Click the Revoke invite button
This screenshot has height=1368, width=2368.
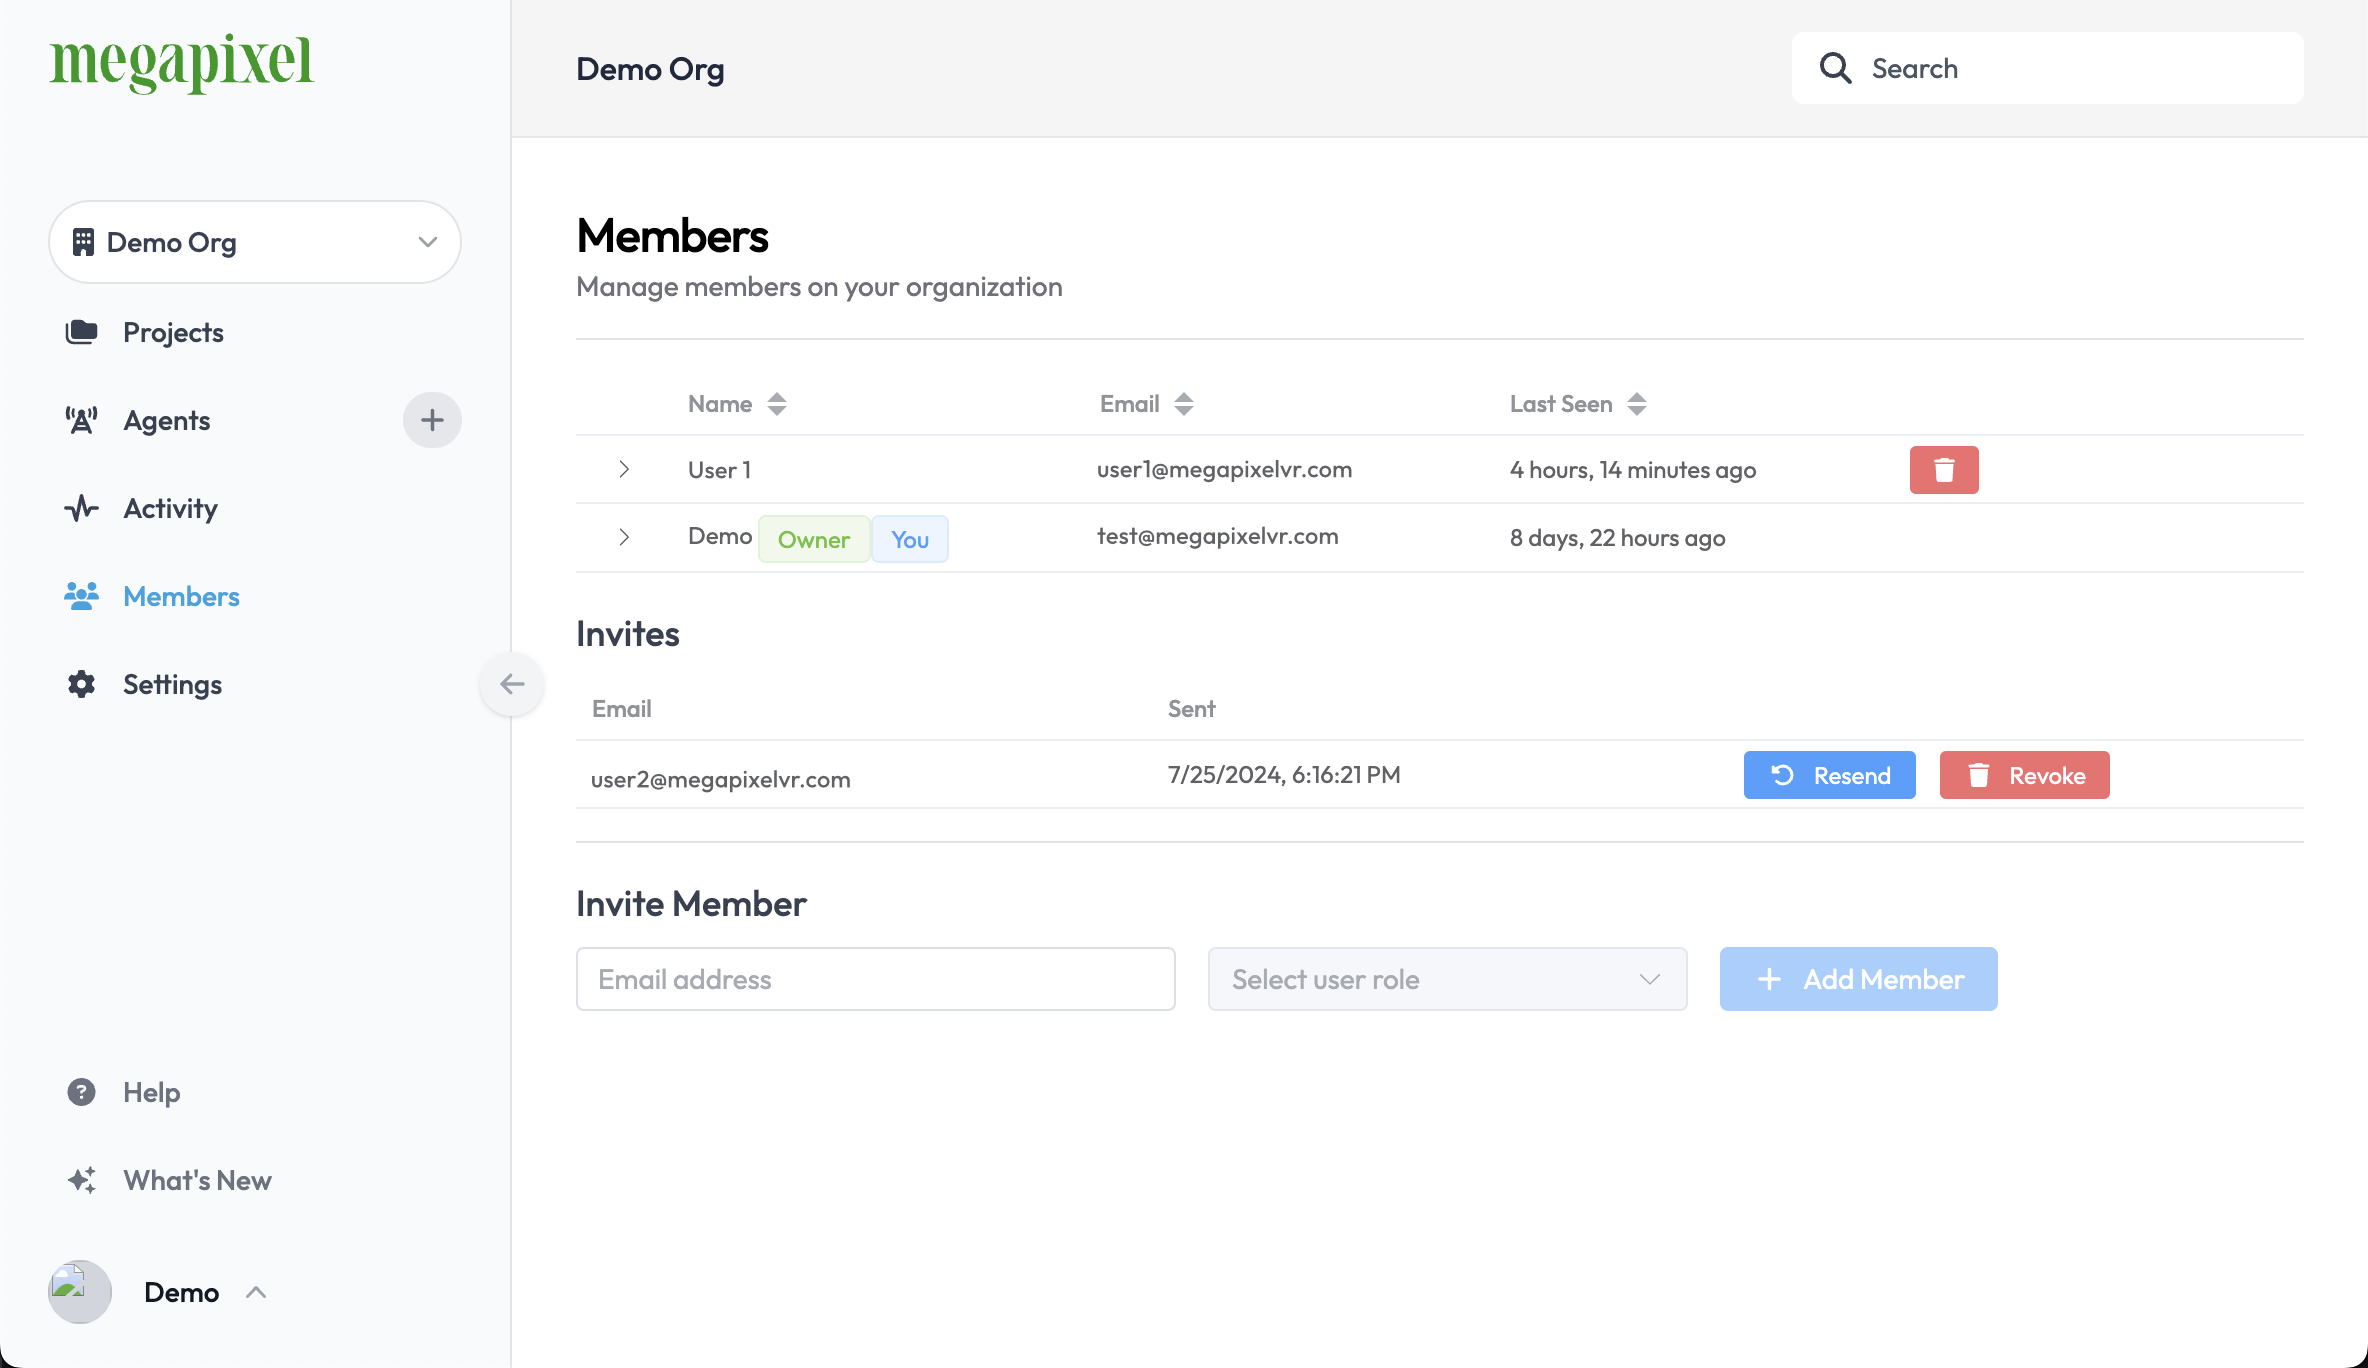coord(2024,774)
